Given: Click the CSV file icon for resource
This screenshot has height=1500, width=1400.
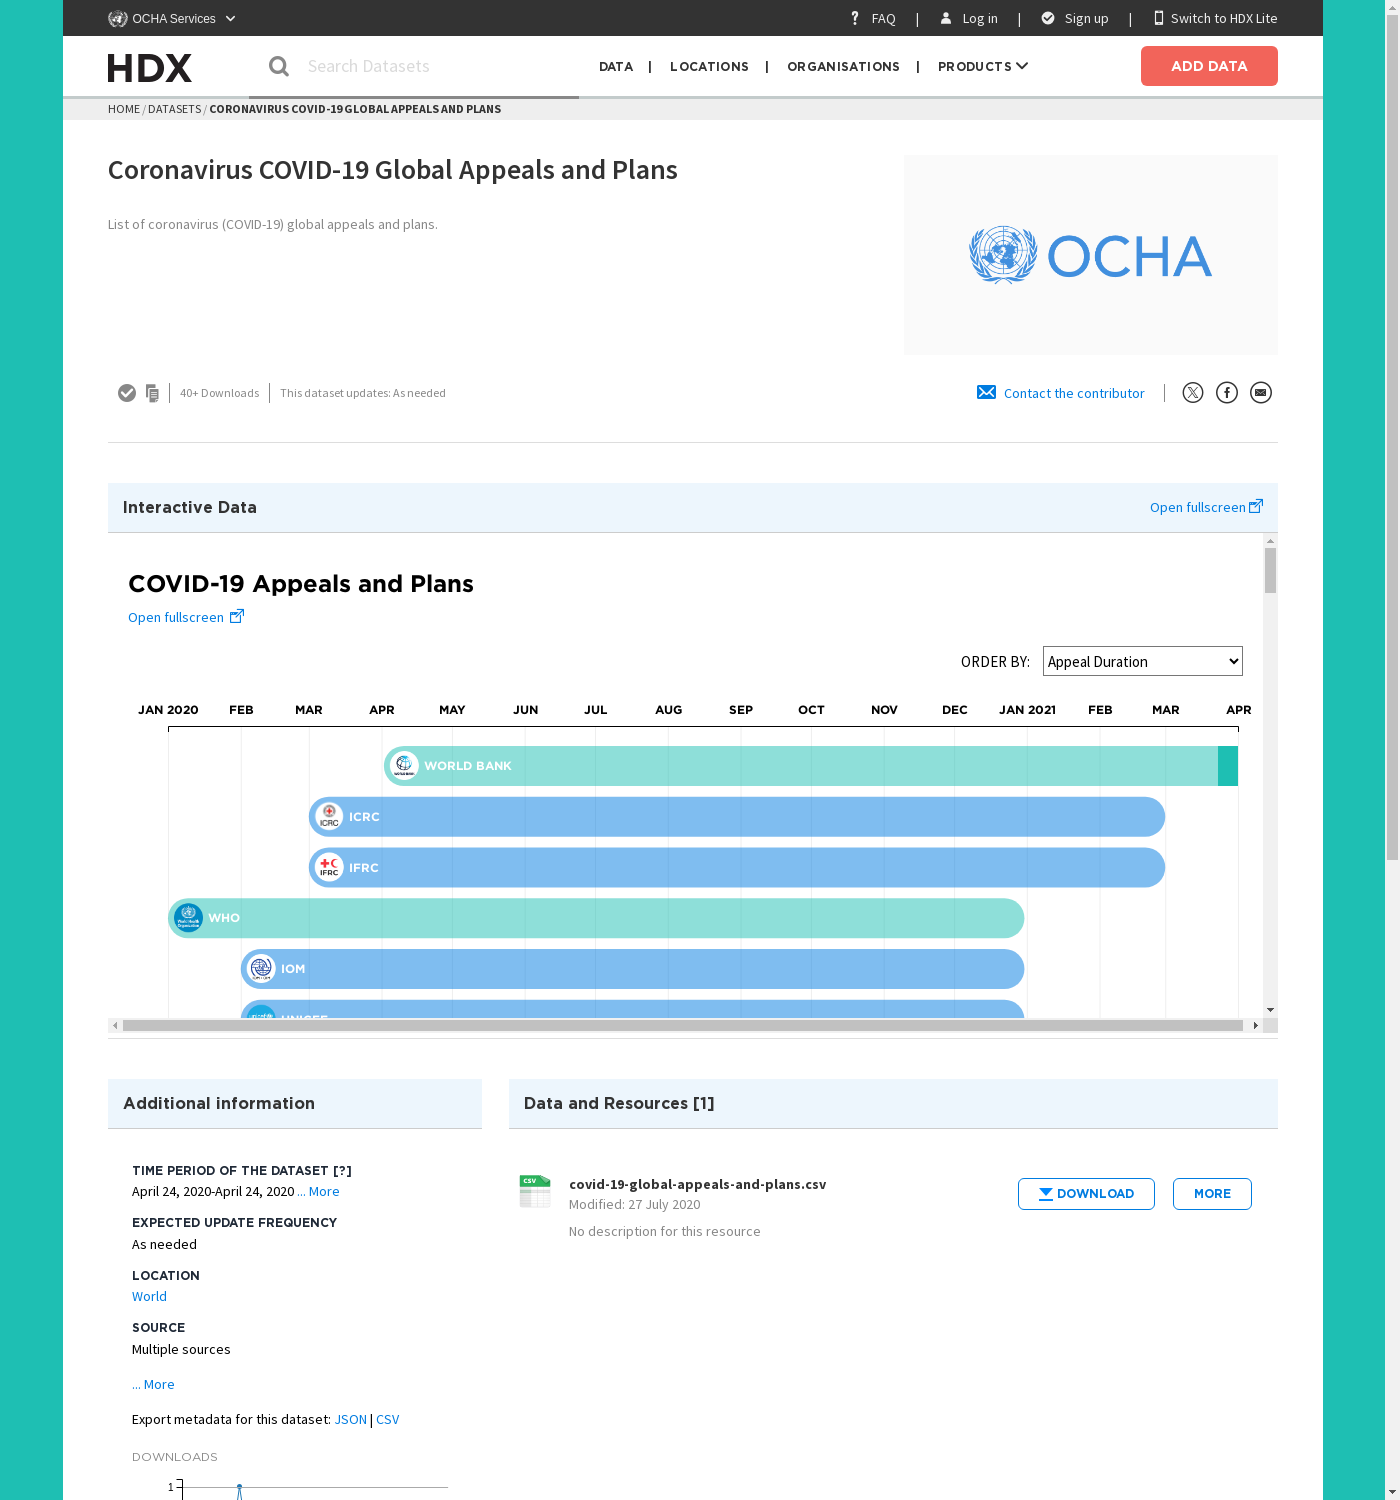Looking at the screenshot, I should click(535, 1191).
